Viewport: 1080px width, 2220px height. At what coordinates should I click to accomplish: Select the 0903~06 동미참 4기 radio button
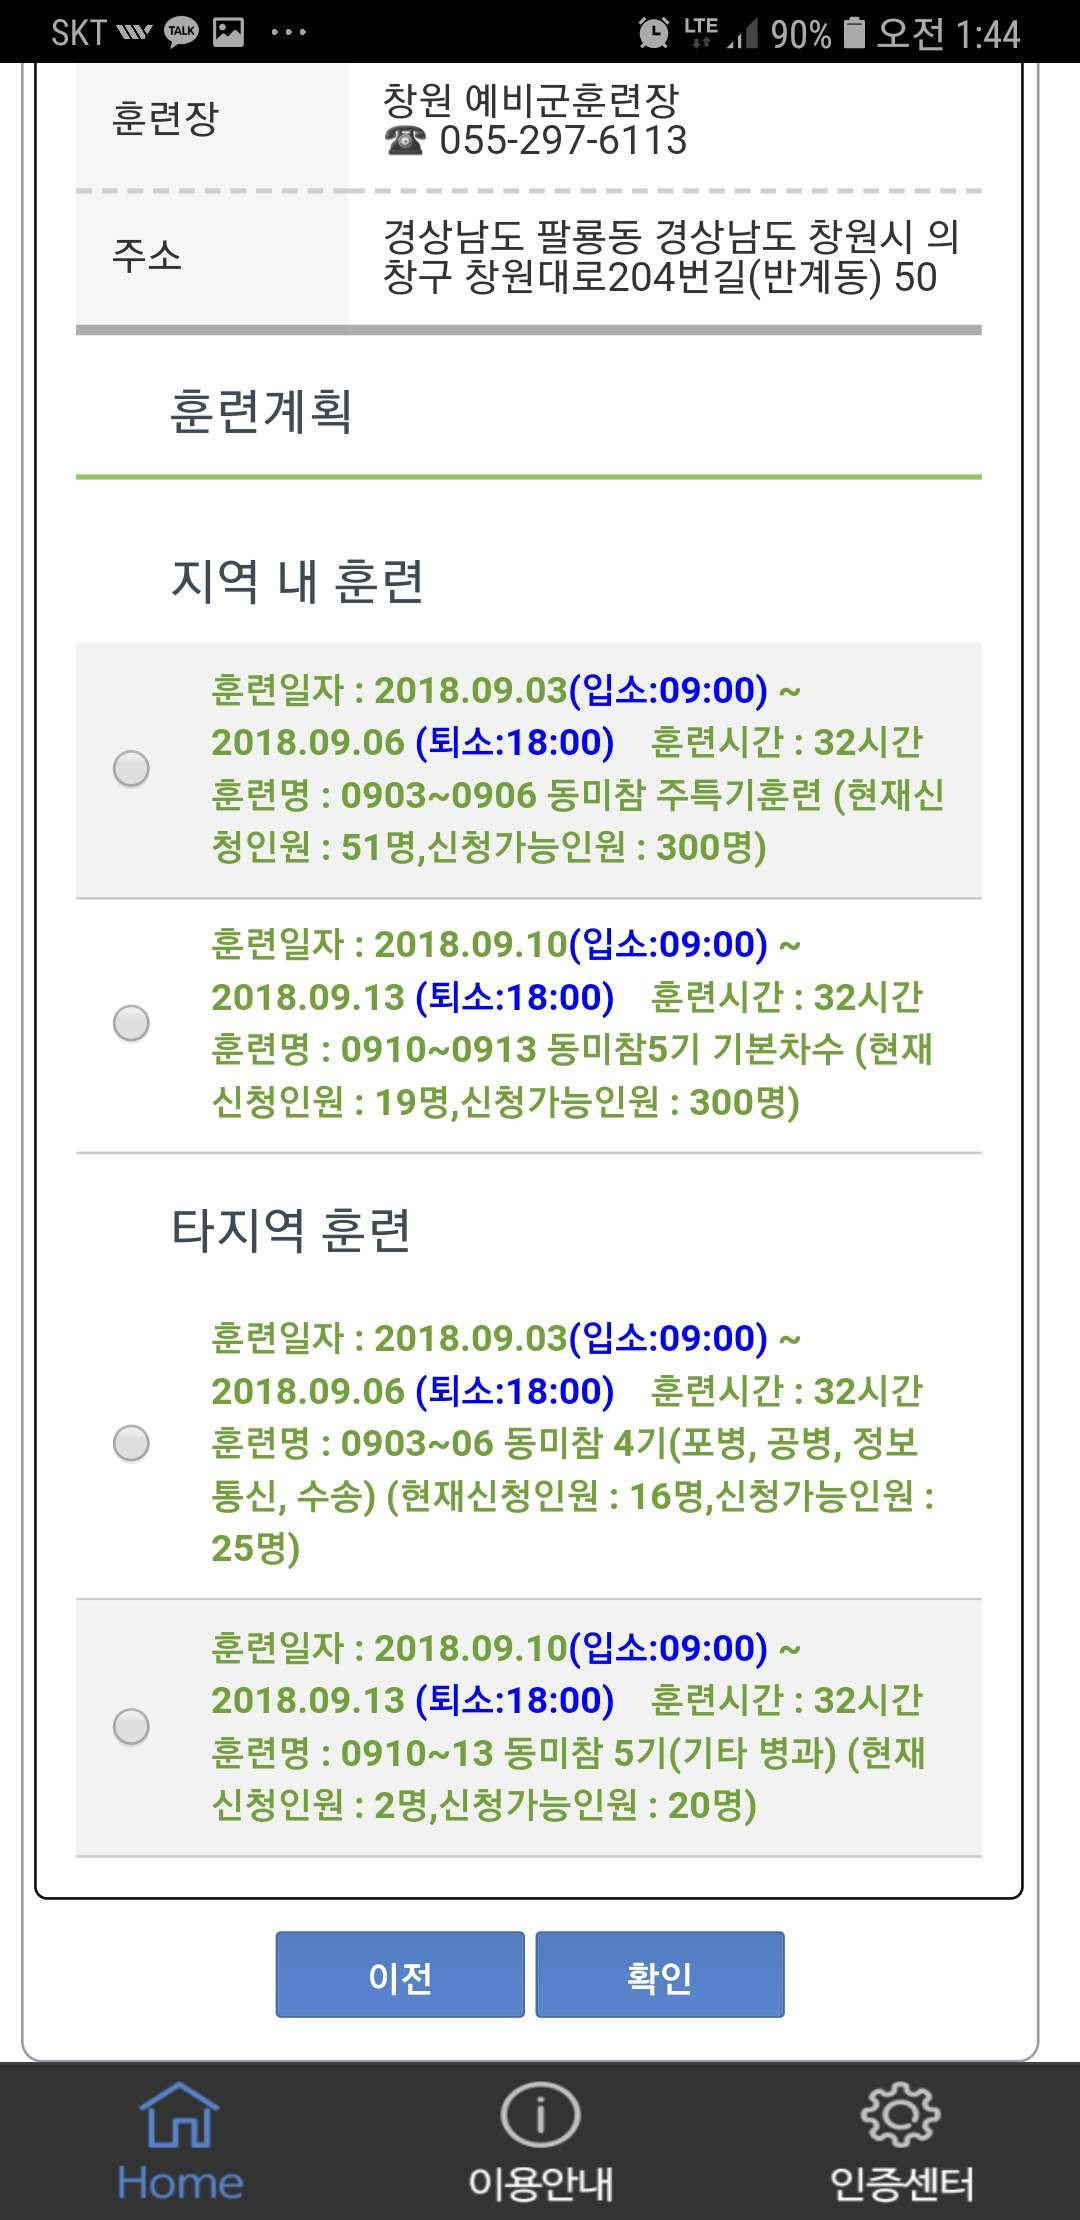click(x=131, y=1443)
